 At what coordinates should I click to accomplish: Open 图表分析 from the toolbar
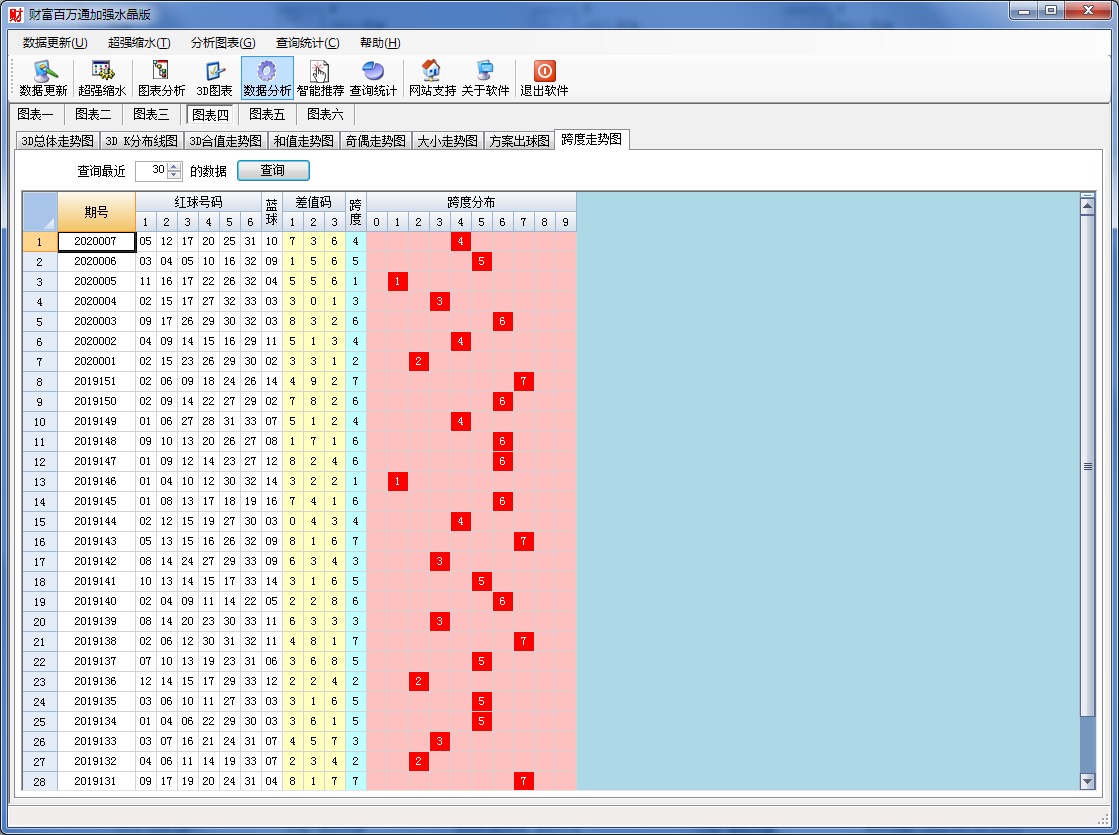(x=161, y=78)
